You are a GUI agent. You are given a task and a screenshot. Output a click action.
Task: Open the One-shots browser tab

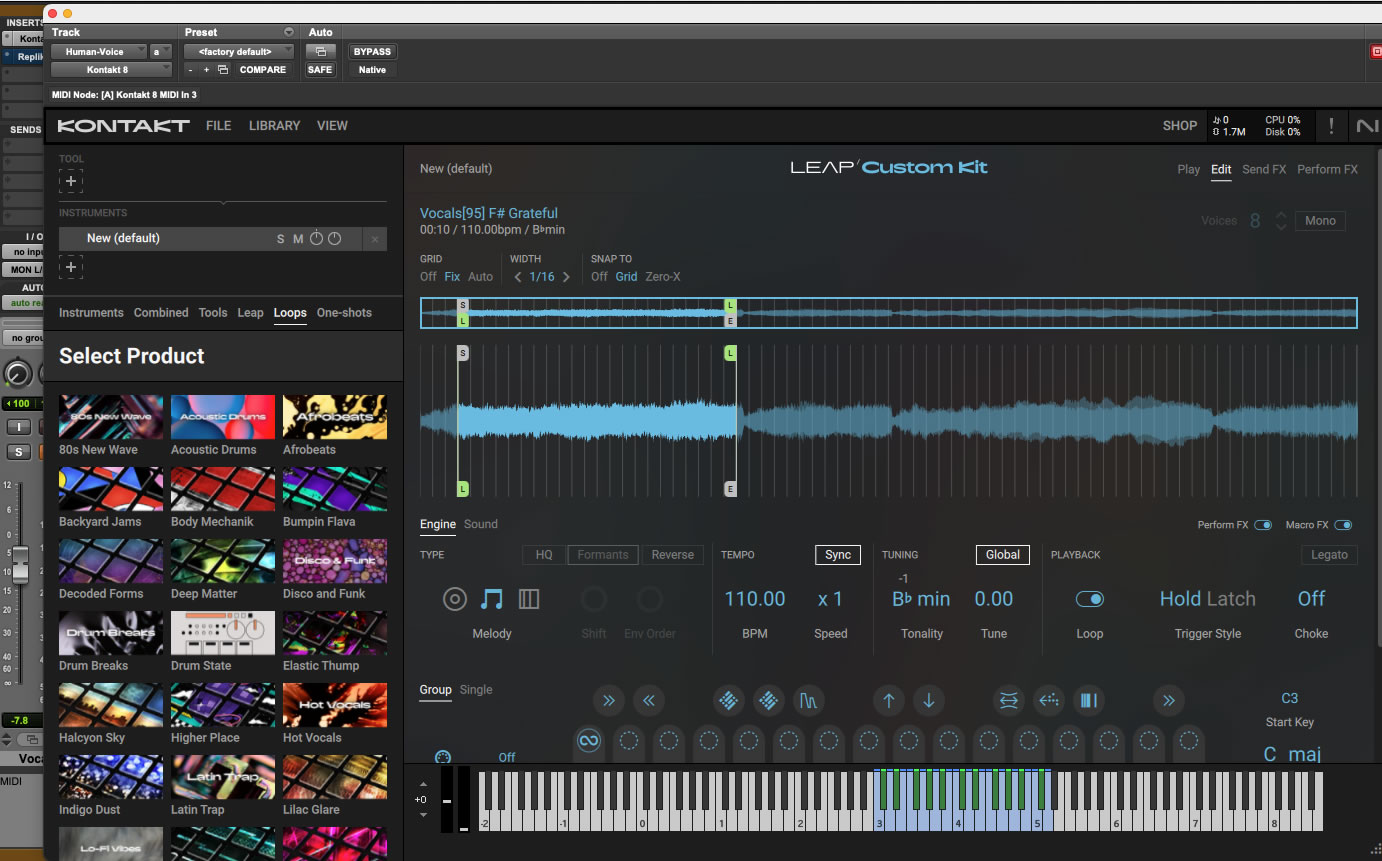344,313
